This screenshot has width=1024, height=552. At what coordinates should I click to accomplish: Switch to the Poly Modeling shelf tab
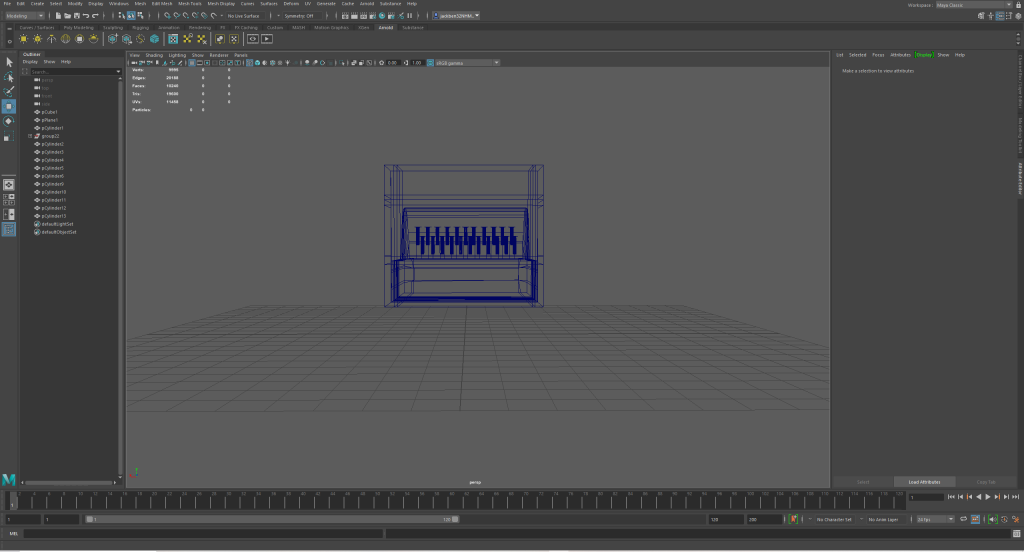(x=78, y=27)
